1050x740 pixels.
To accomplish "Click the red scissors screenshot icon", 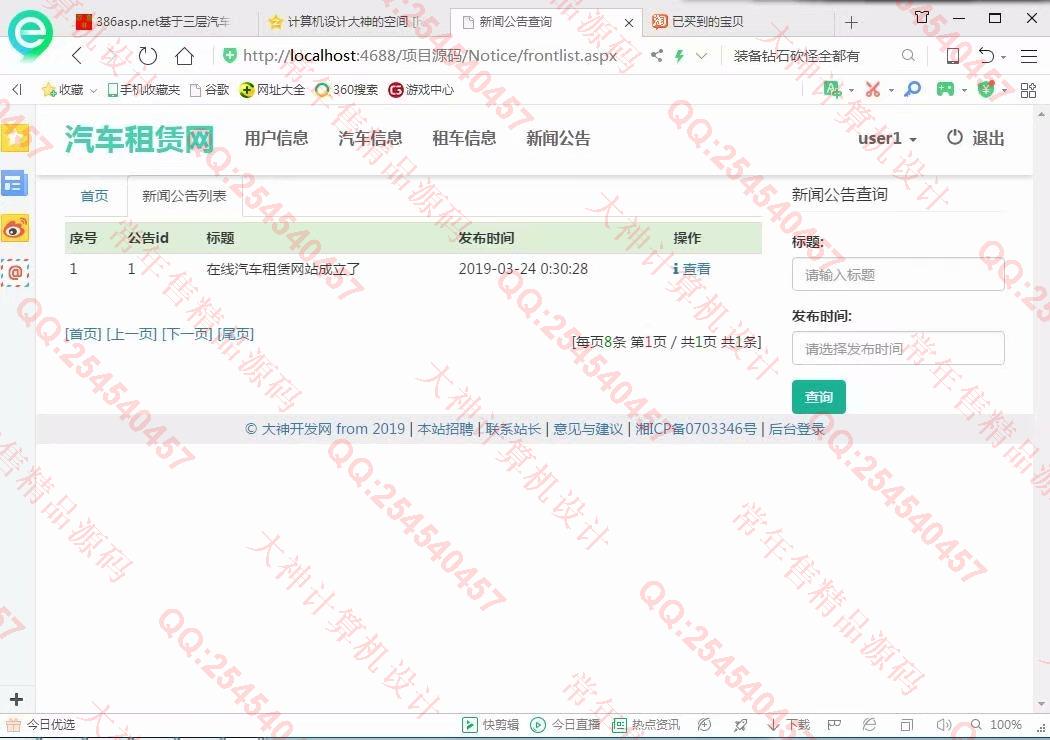I will [873, 89].
